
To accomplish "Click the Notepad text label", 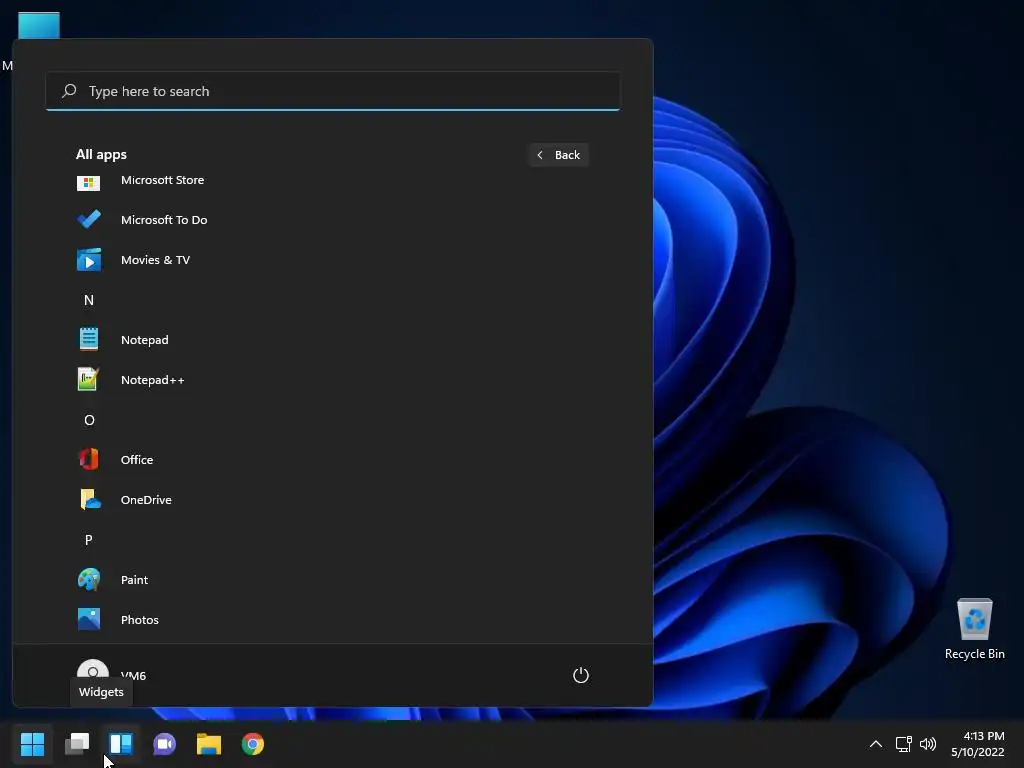I will coord(144,340).
